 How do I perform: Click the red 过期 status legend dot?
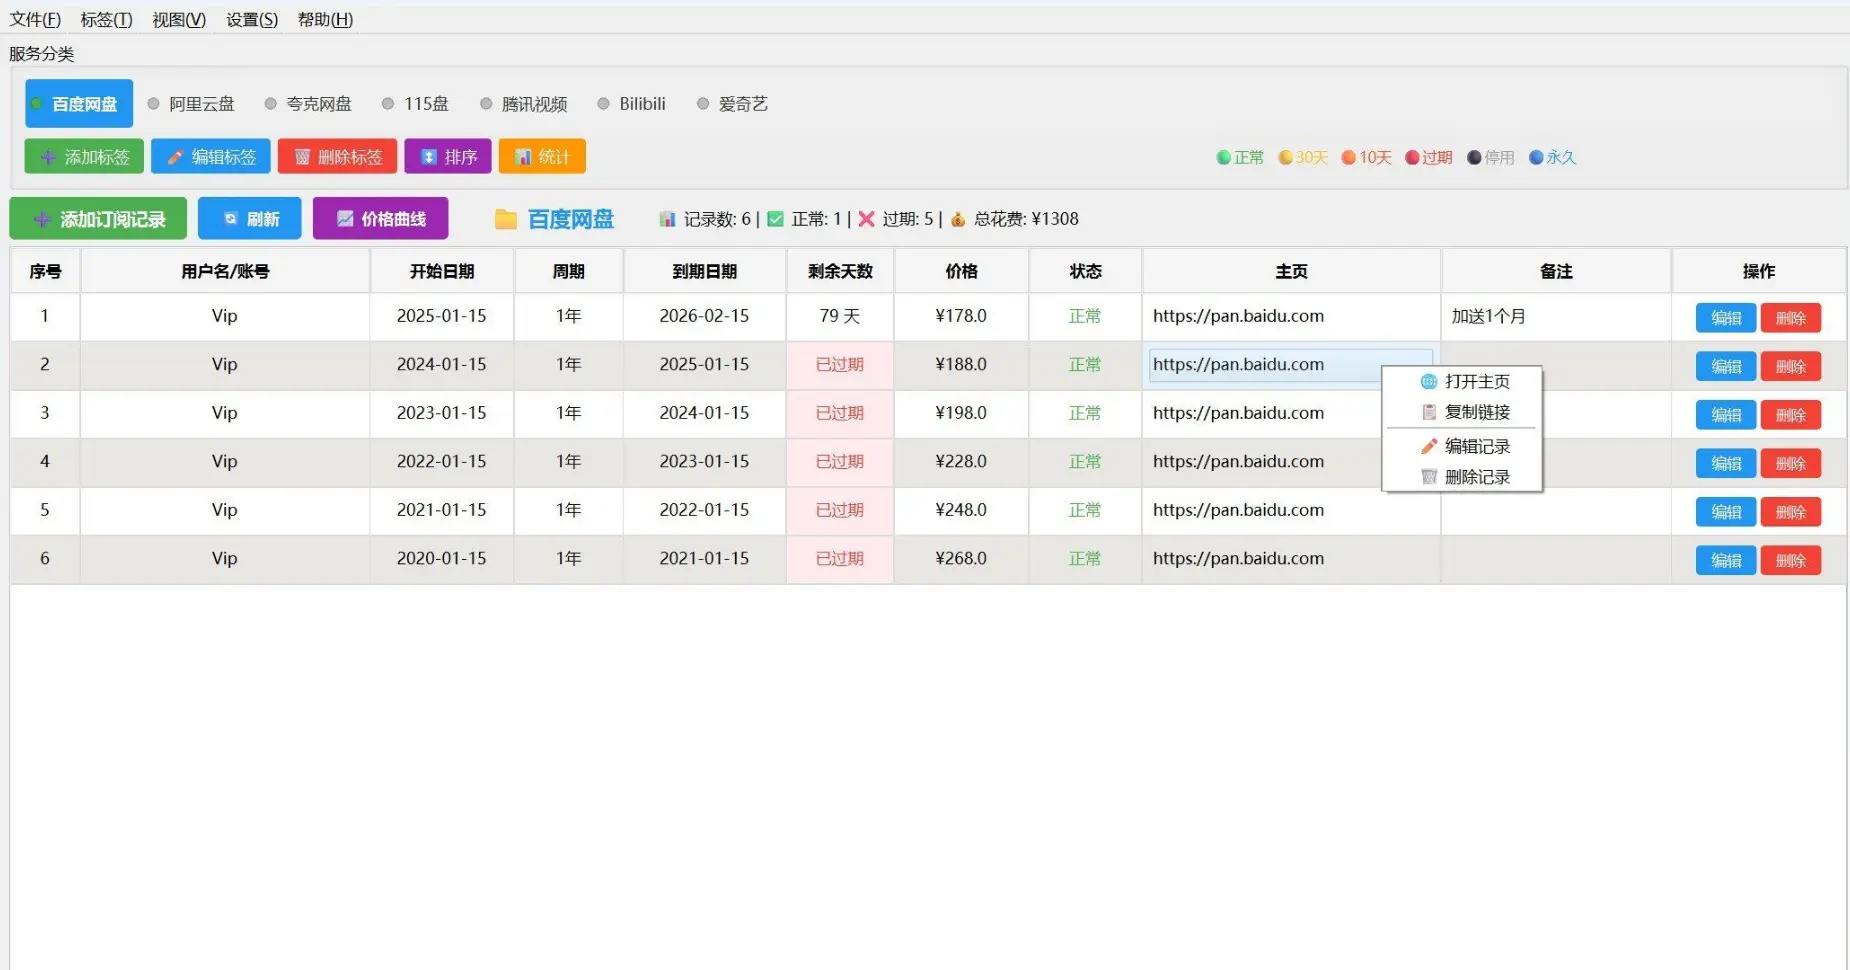[1412, 158]
